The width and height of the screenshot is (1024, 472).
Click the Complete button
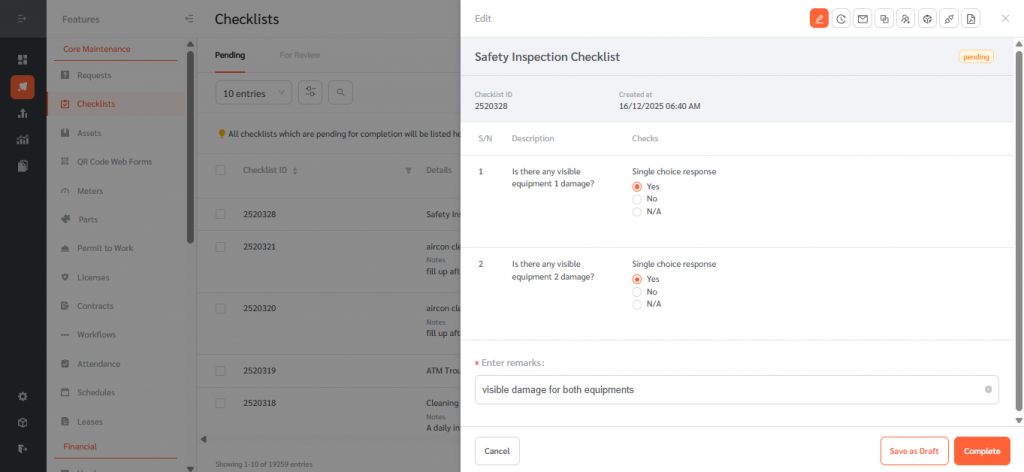pos(981,451)
